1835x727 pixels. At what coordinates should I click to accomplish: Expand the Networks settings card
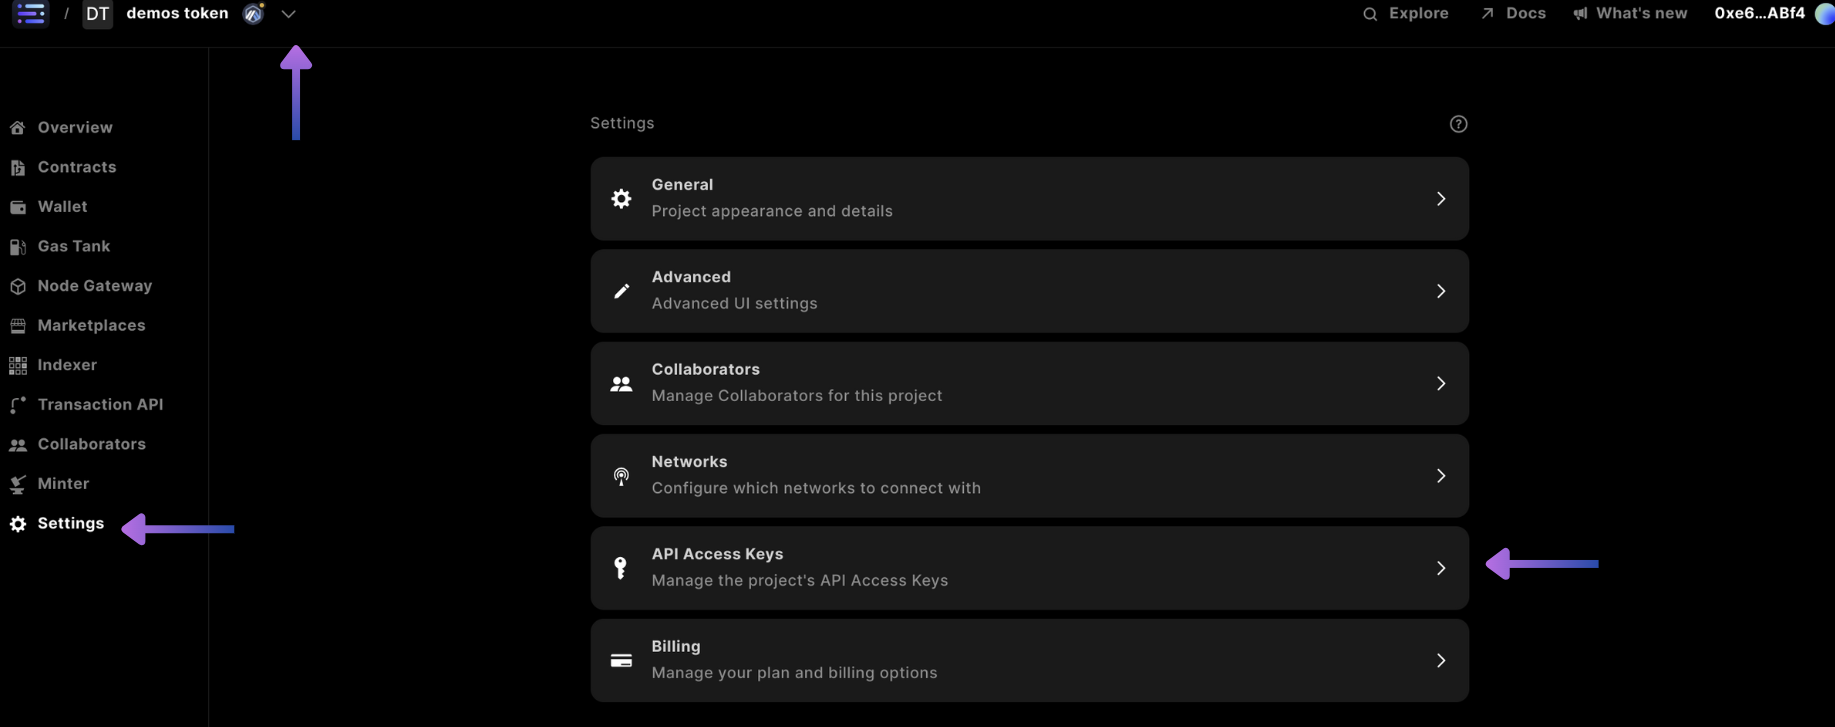1029,475
